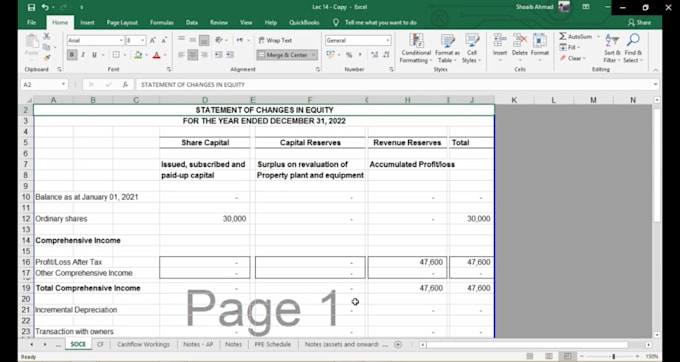This screenshot has width=680, height=362.
Task: Bottom align cell text
Action: click(204, 40)
